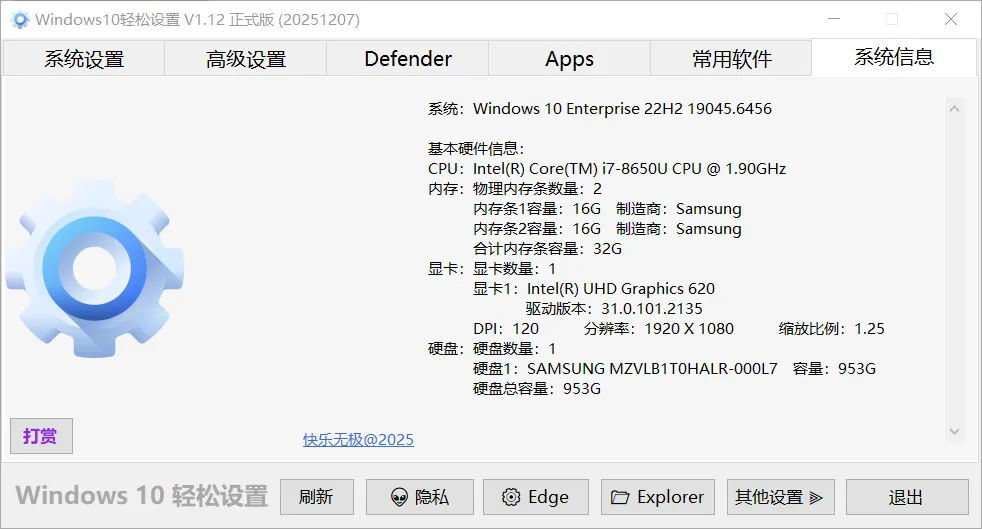Click the 内存条1容量 16G line

coord(607,209)
